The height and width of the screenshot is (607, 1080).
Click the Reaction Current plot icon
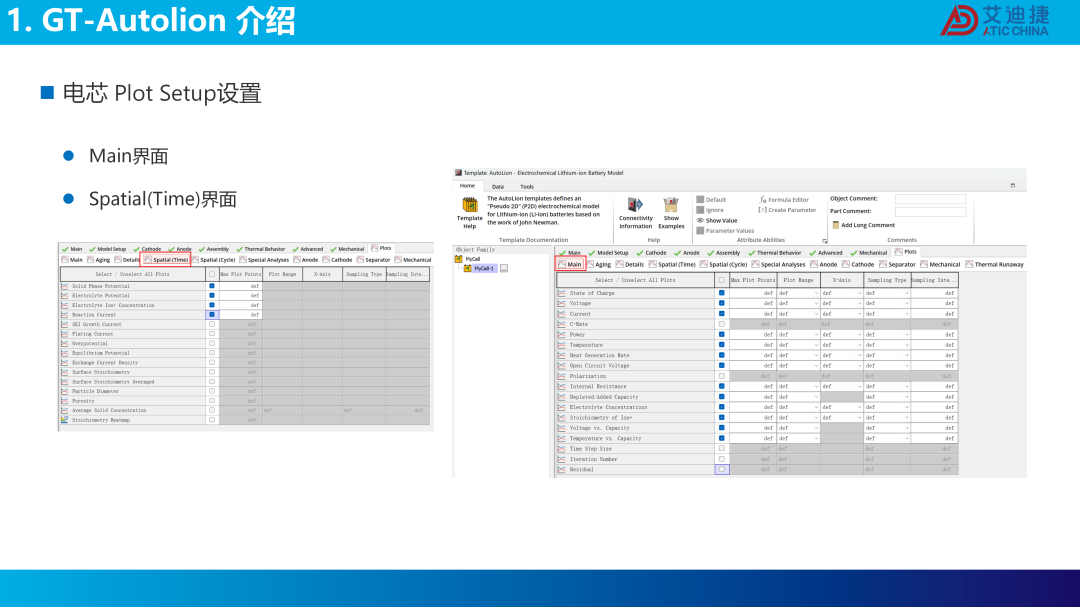point(65,314)
